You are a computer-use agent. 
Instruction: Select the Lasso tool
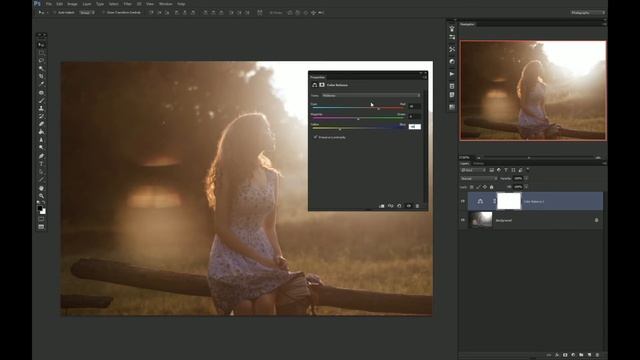tap(41, 60)
